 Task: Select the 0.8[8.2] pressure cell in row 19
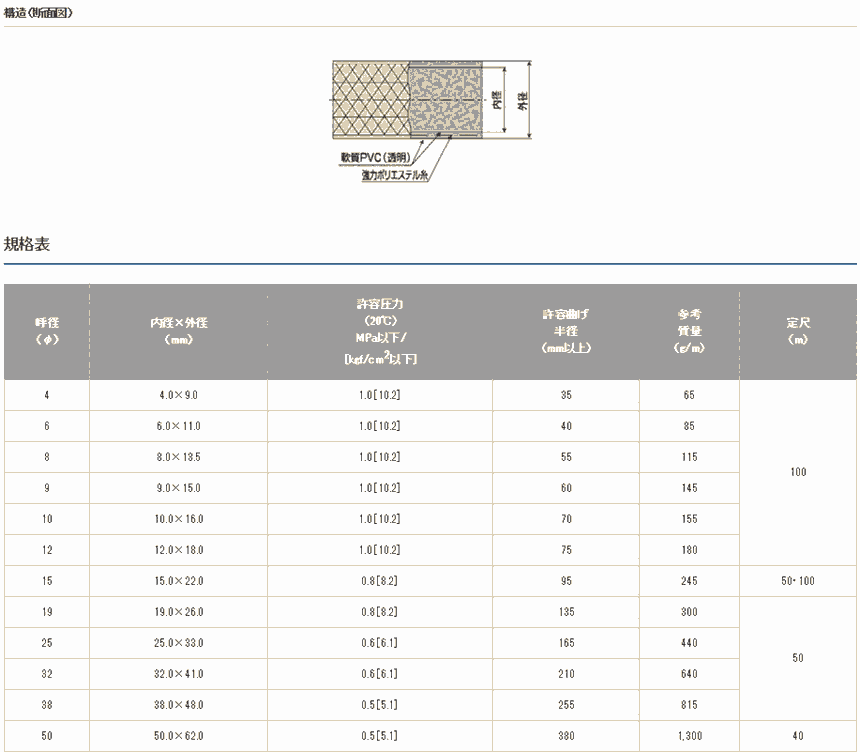[x=380, y=613]
